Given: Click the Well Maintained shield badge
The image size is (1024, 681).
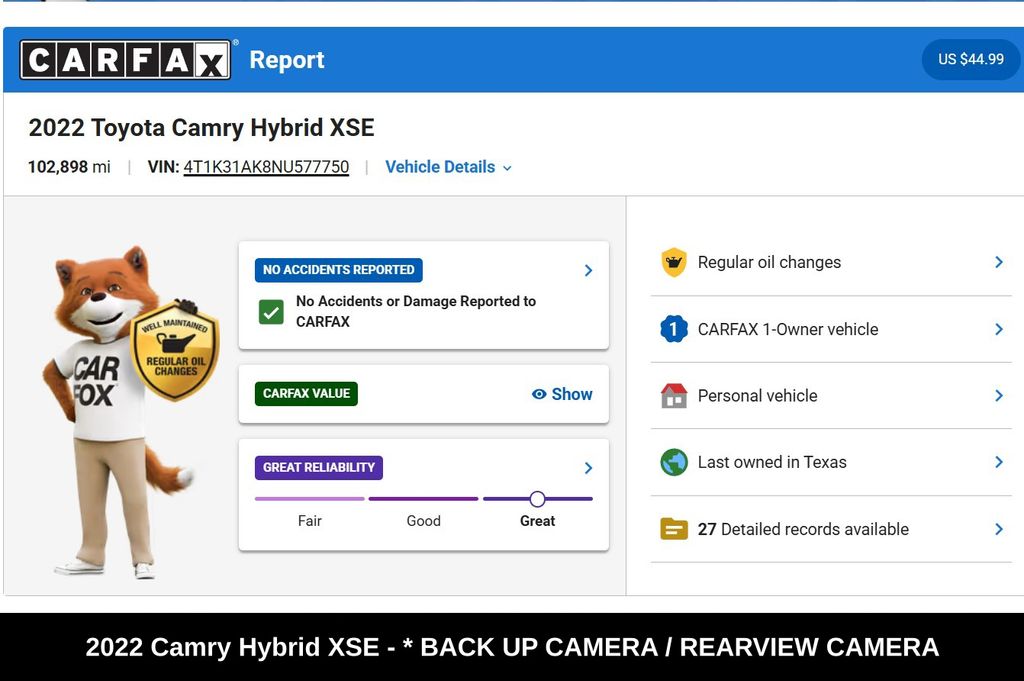Looking at the screenshot, I should click(176, 351).
